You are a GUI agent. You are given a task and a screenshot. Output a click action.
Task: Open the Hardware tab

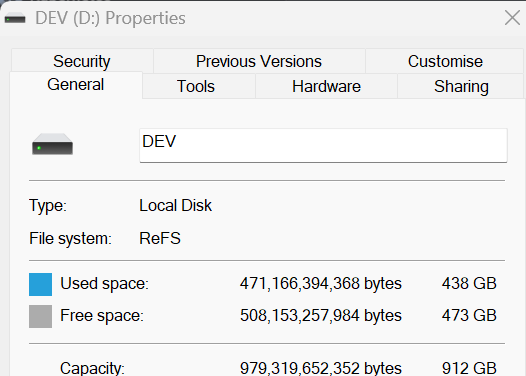tap(326, 86)
